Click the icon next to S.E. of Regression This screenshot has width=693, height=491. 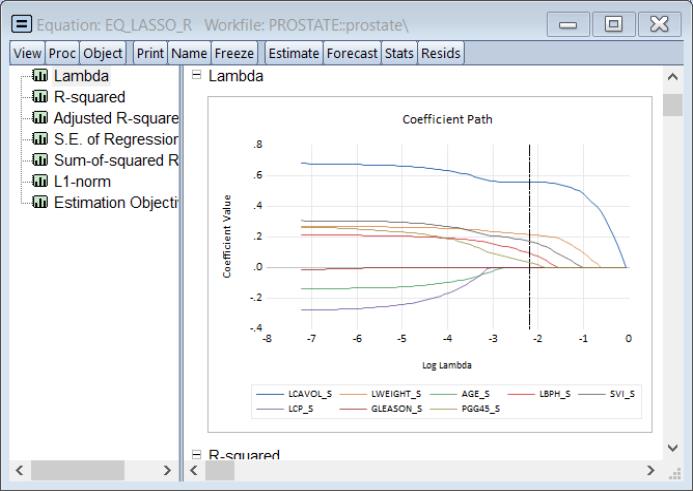40,139
